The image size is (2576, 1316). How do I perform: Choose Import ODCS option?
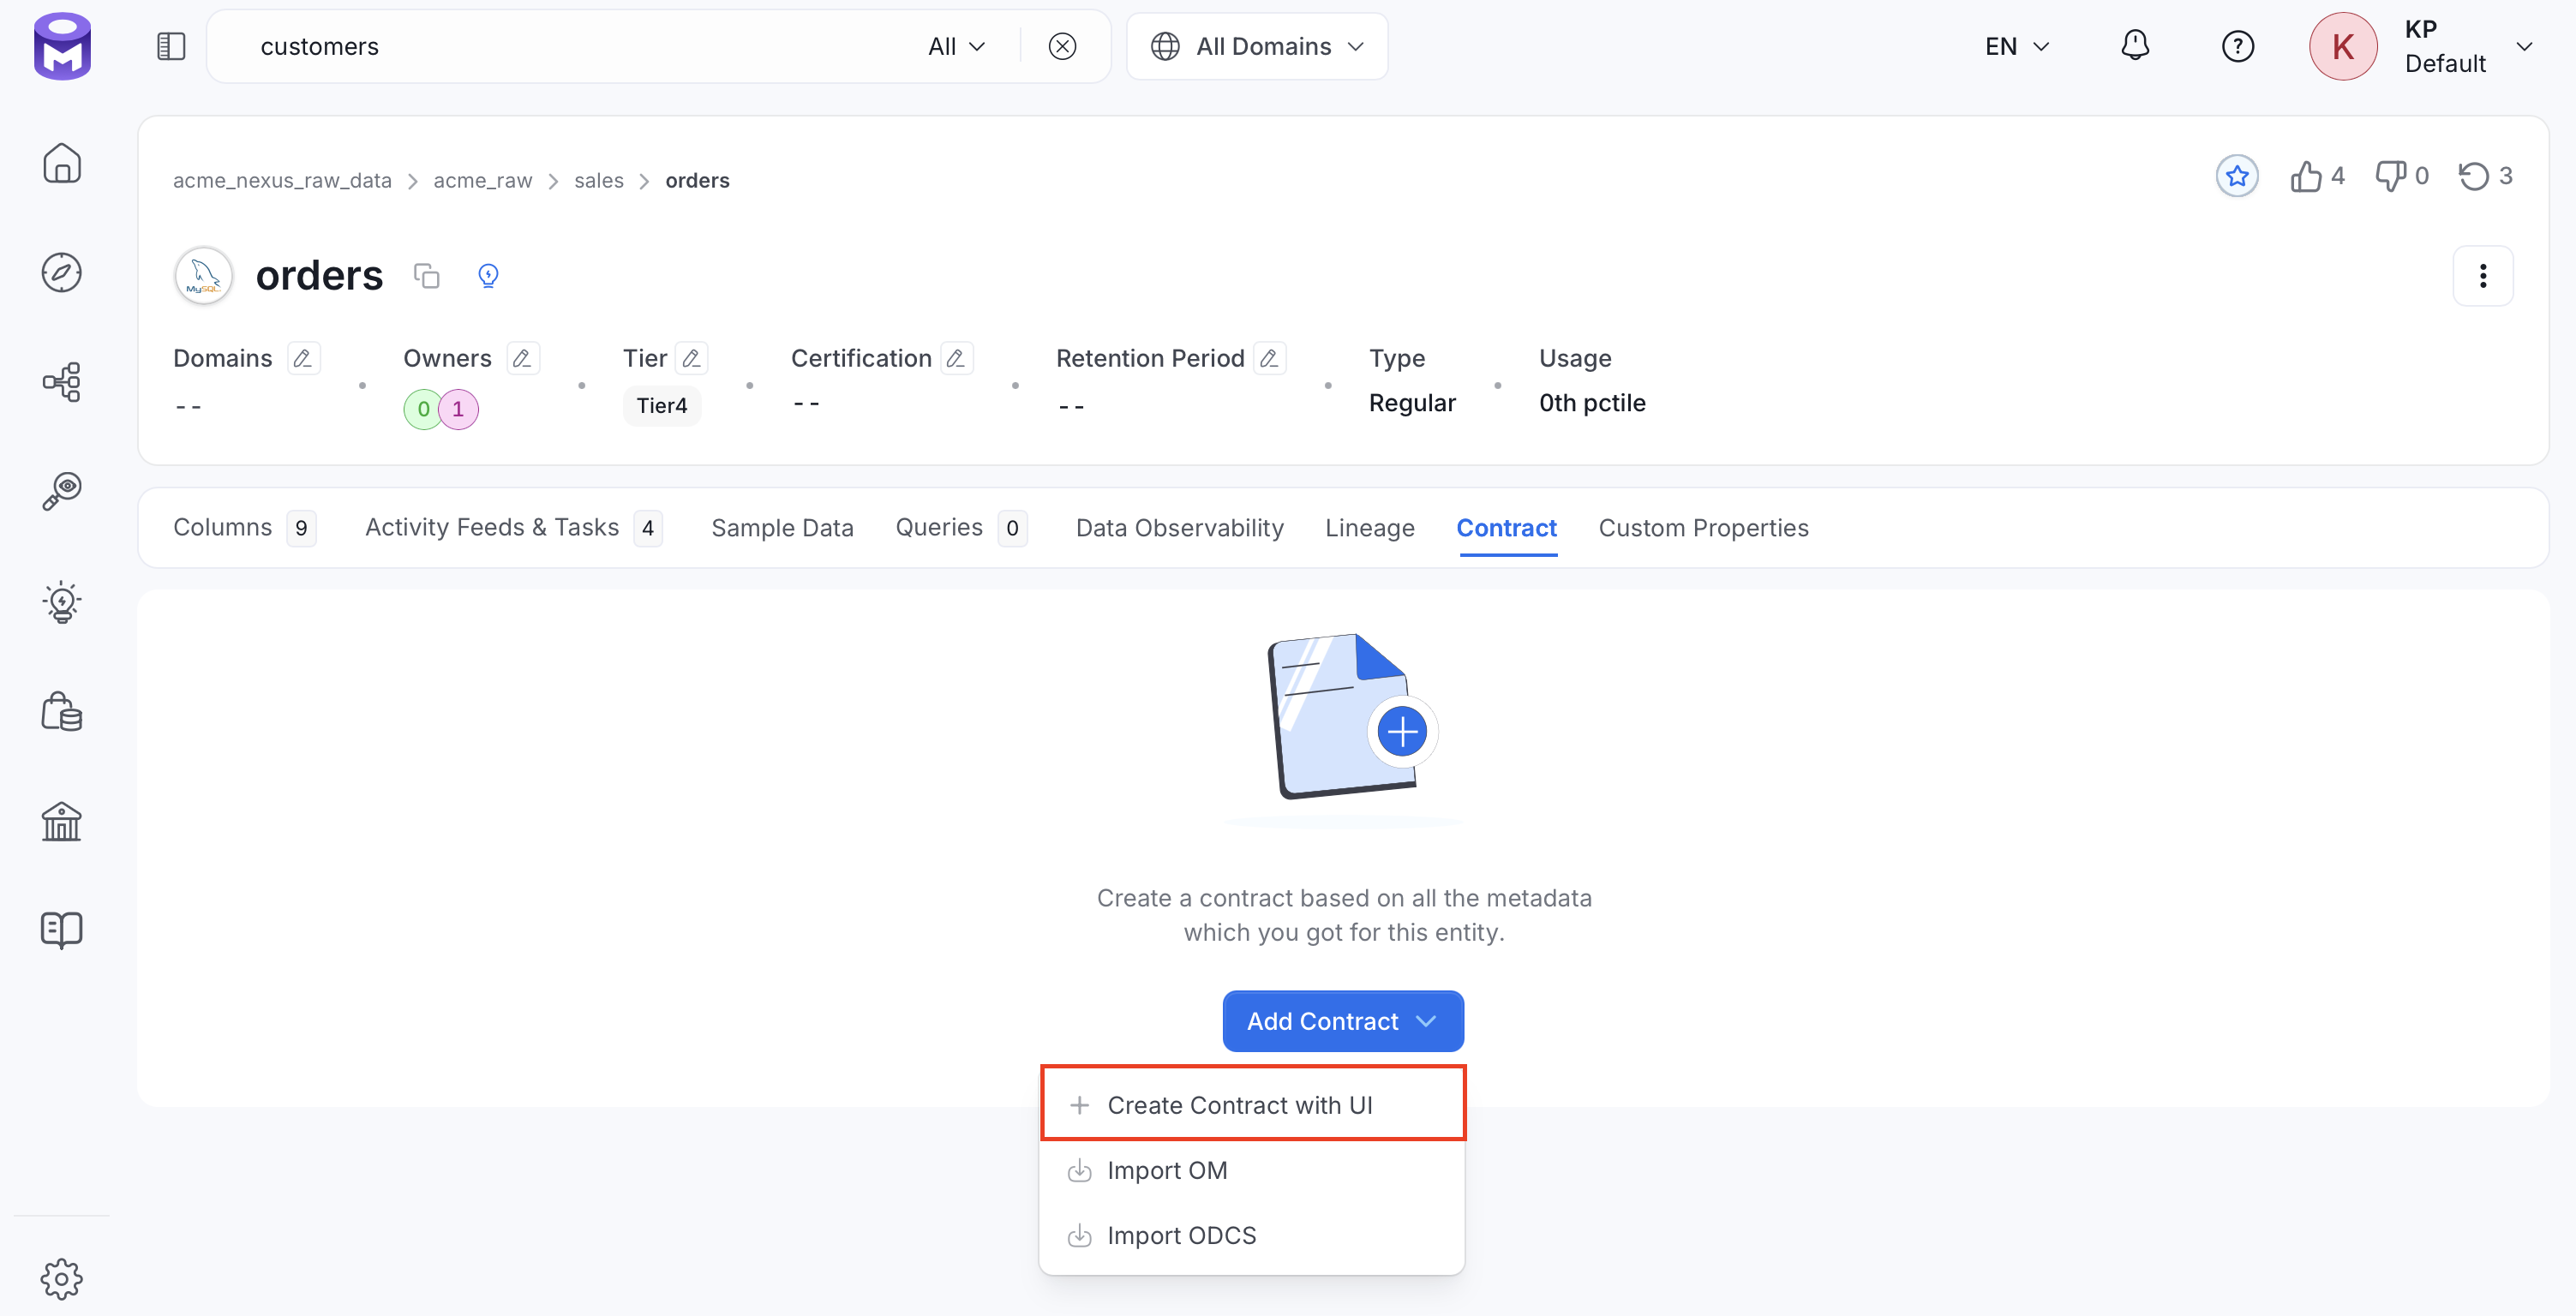(1252, 1235)
